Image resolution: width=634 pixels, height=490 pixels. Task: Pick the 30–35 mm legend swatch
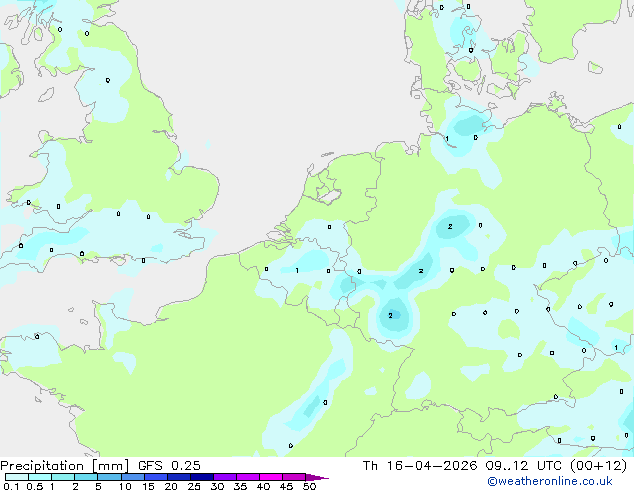coord(224,477)
